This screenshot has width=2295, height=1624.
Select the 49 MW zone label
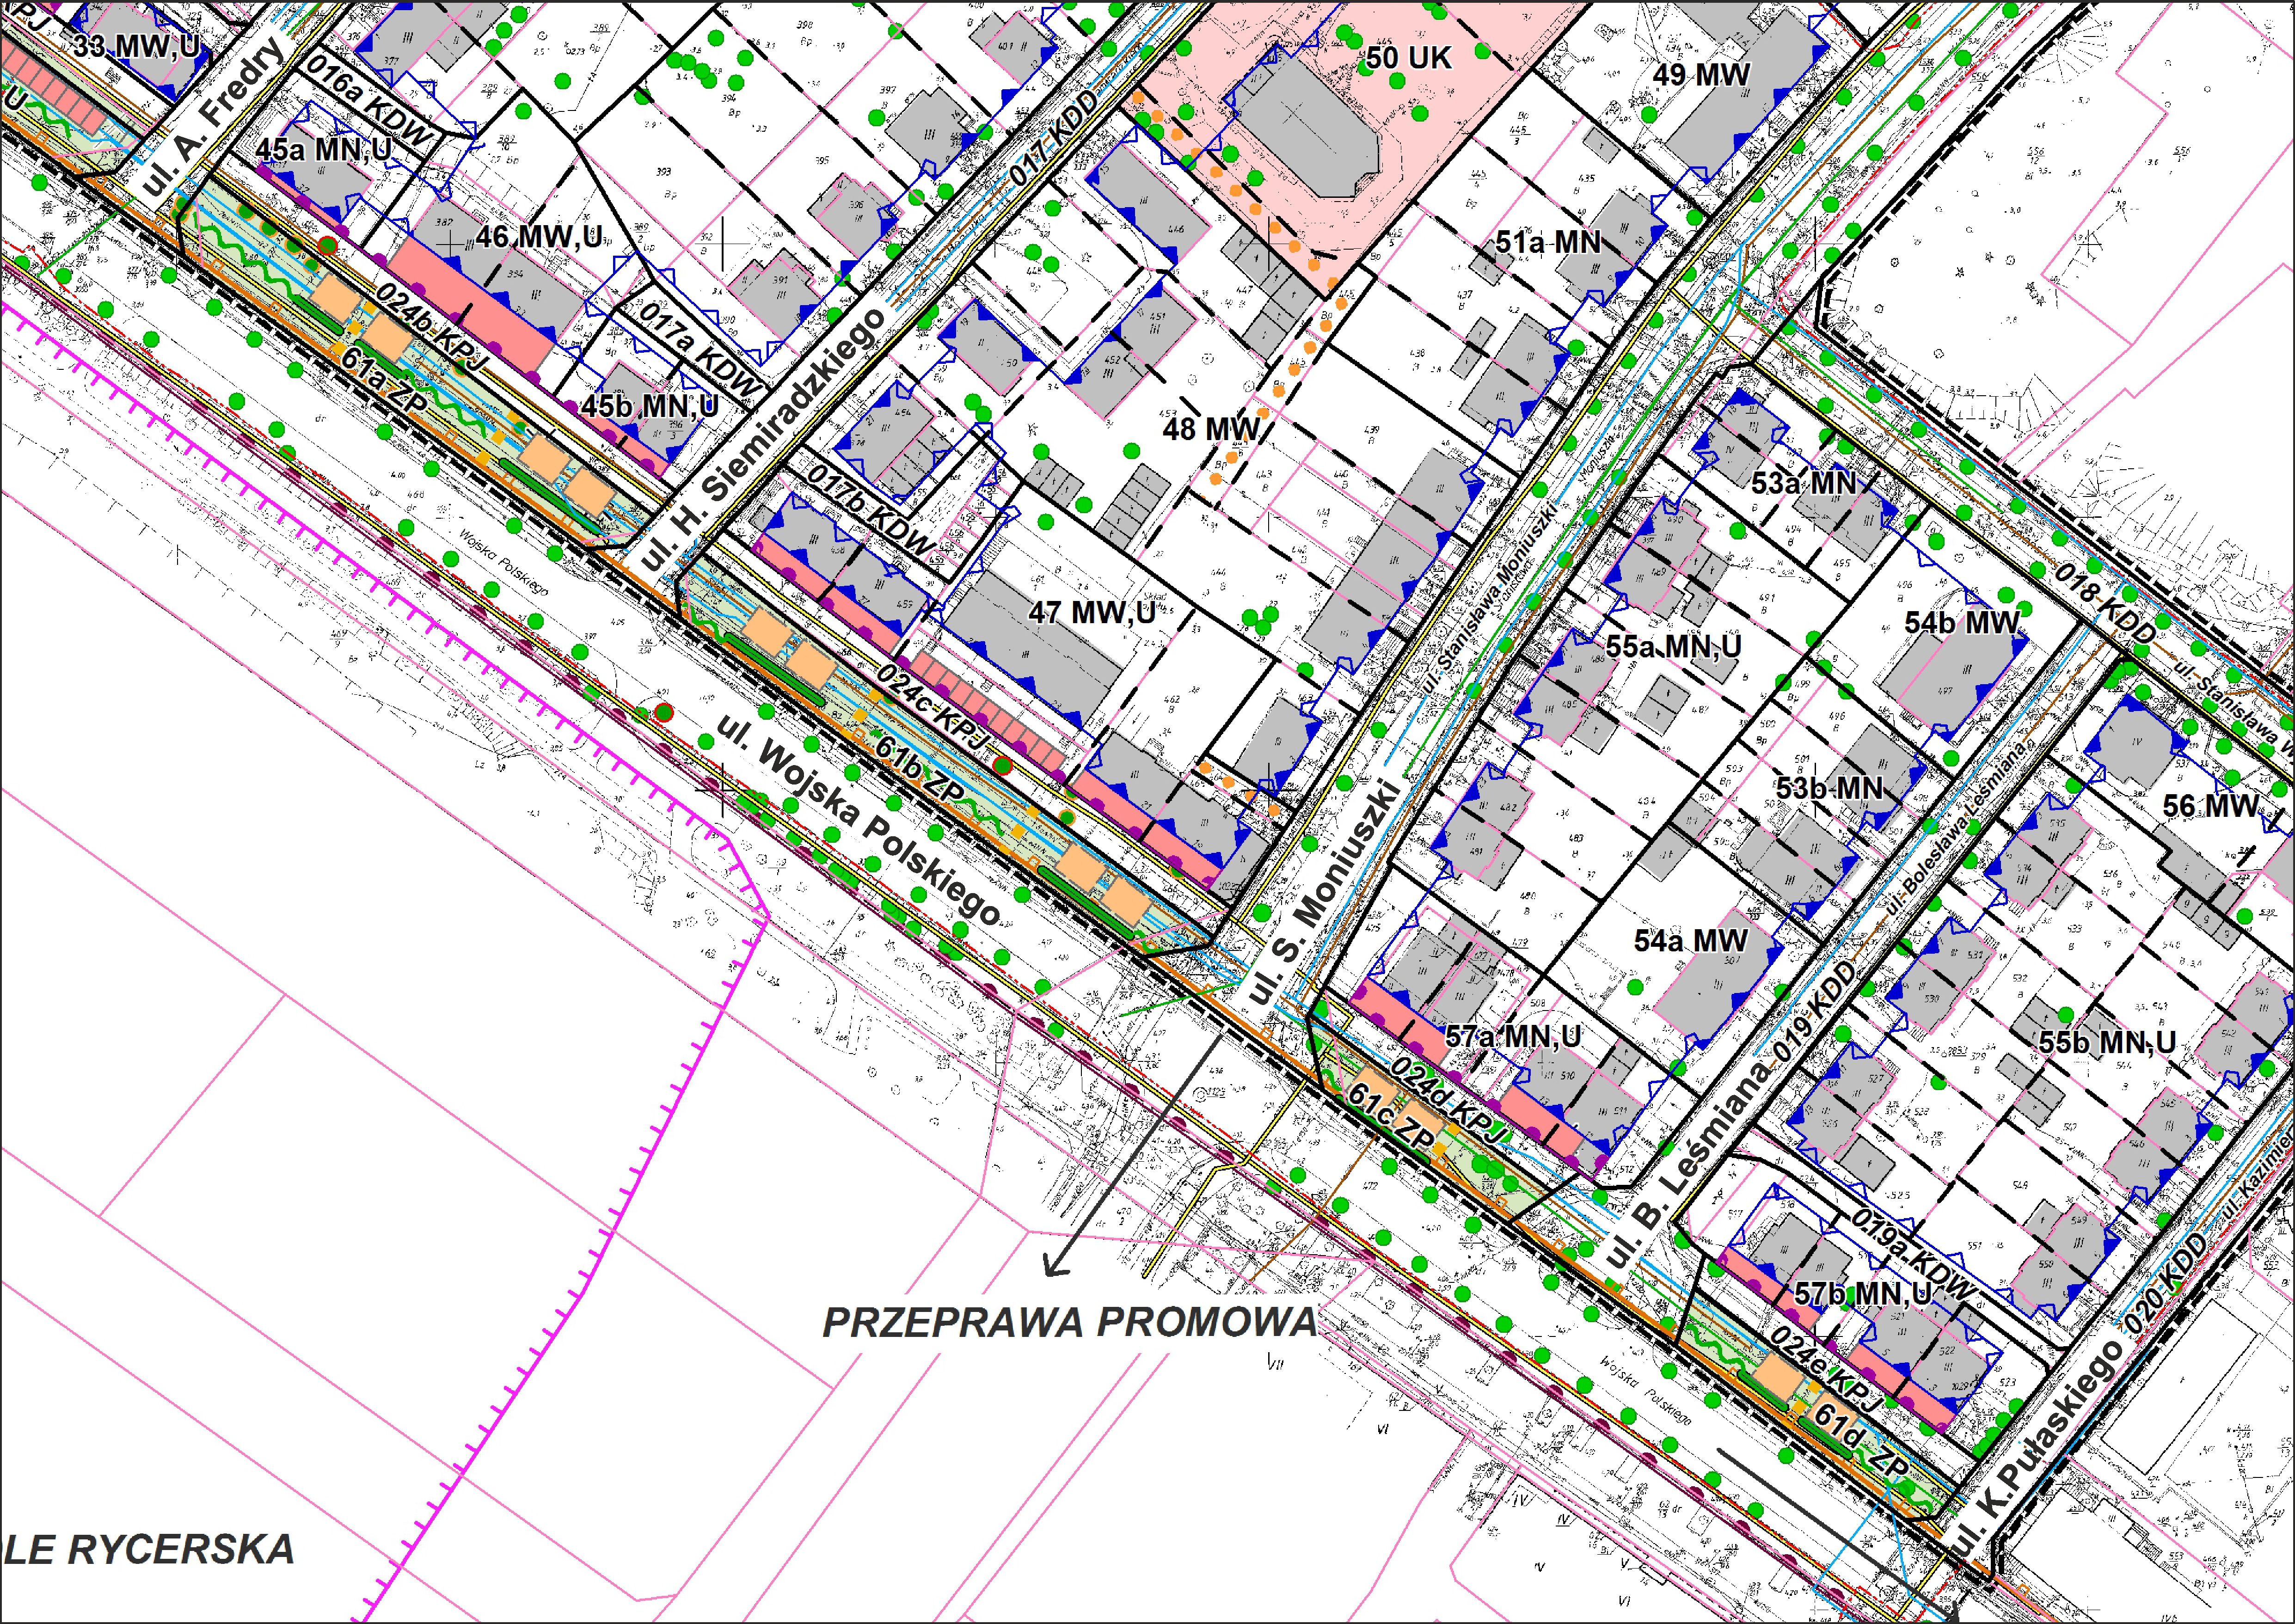click(x=1701, y=75)
